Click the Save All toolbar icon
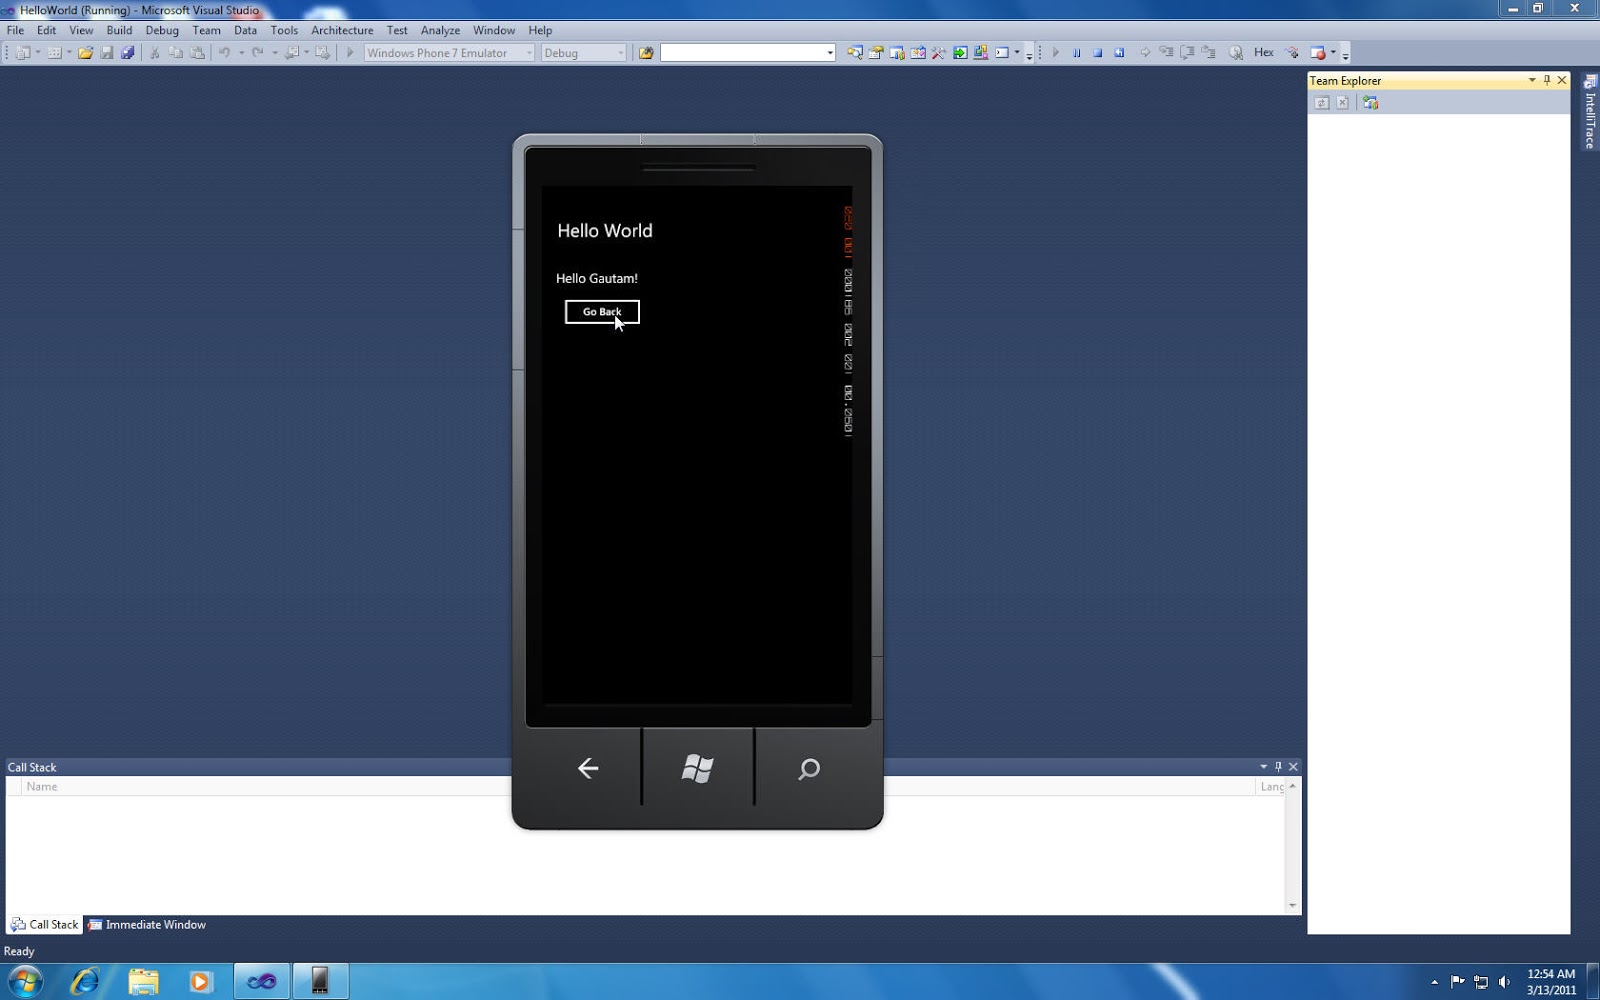The width and height of the screenshot is (1600, 1000). tap(127, 53)
